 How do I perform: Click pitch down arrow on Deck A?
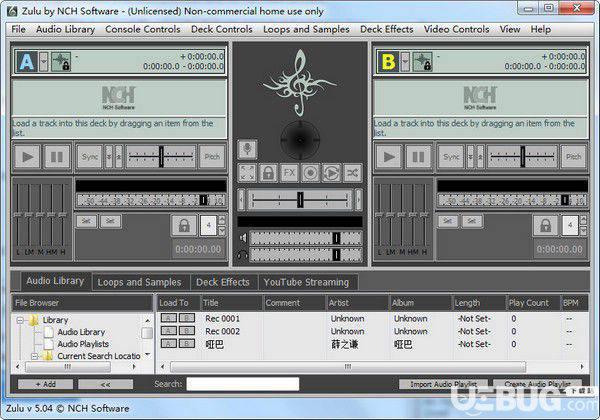pos(109,156)
